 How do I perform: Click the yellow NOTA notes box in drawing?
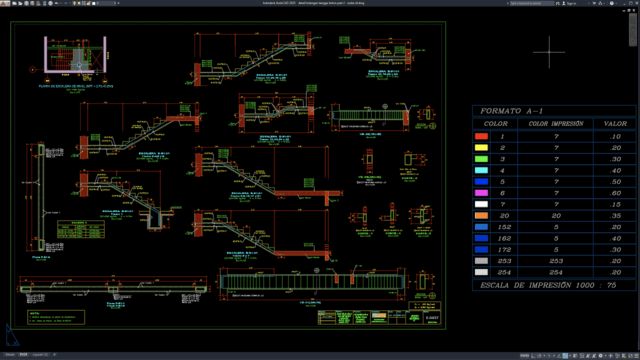[x=56, y=317]
